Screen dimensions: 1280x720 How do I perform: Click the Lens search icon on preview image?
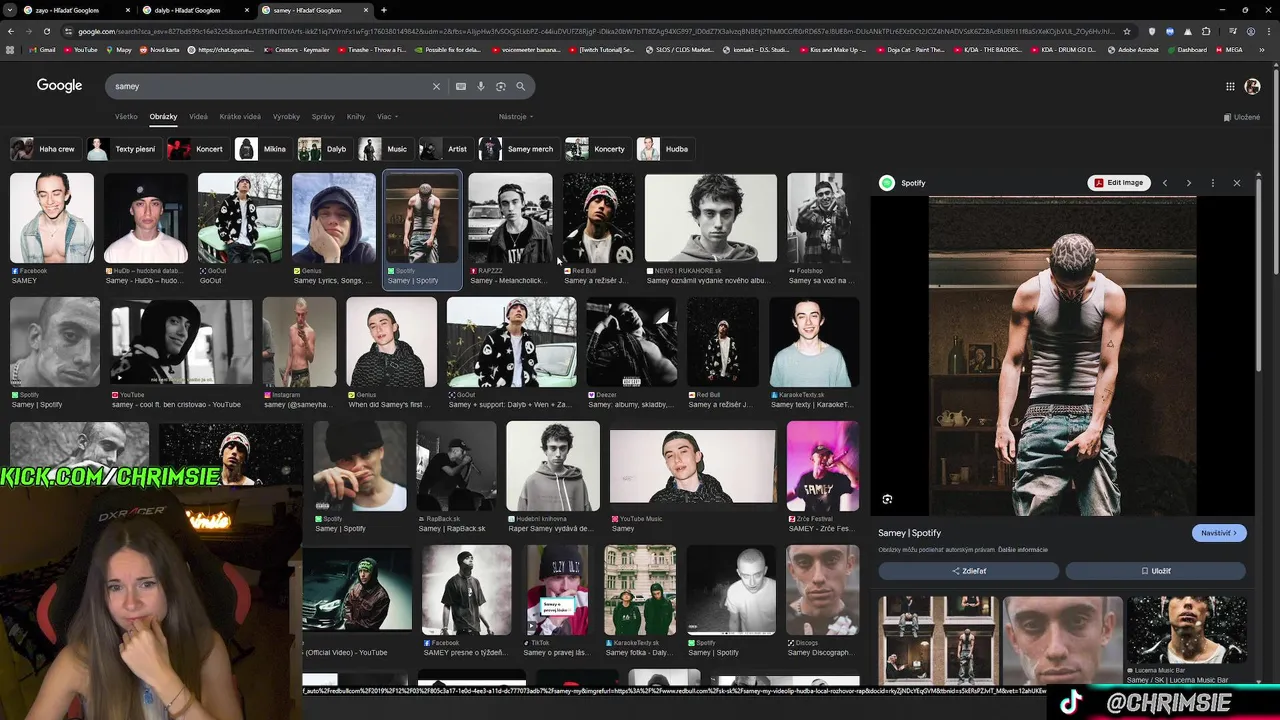(887, 499)
